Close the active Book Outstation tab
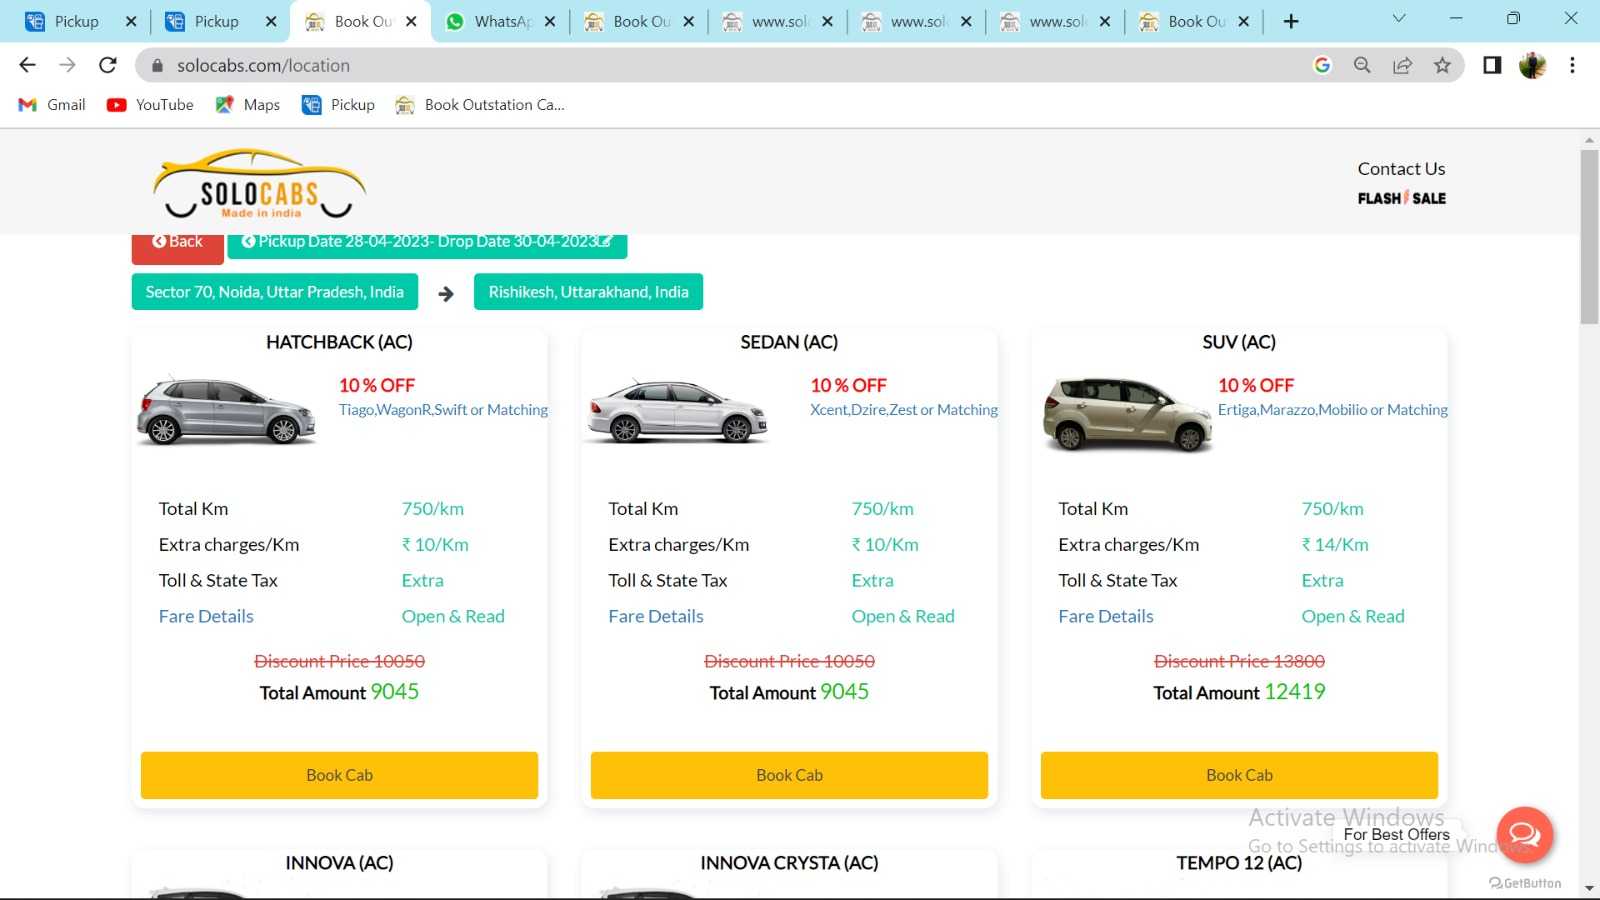The height and width of the screenshot is (900, 1600). (411, 21)
